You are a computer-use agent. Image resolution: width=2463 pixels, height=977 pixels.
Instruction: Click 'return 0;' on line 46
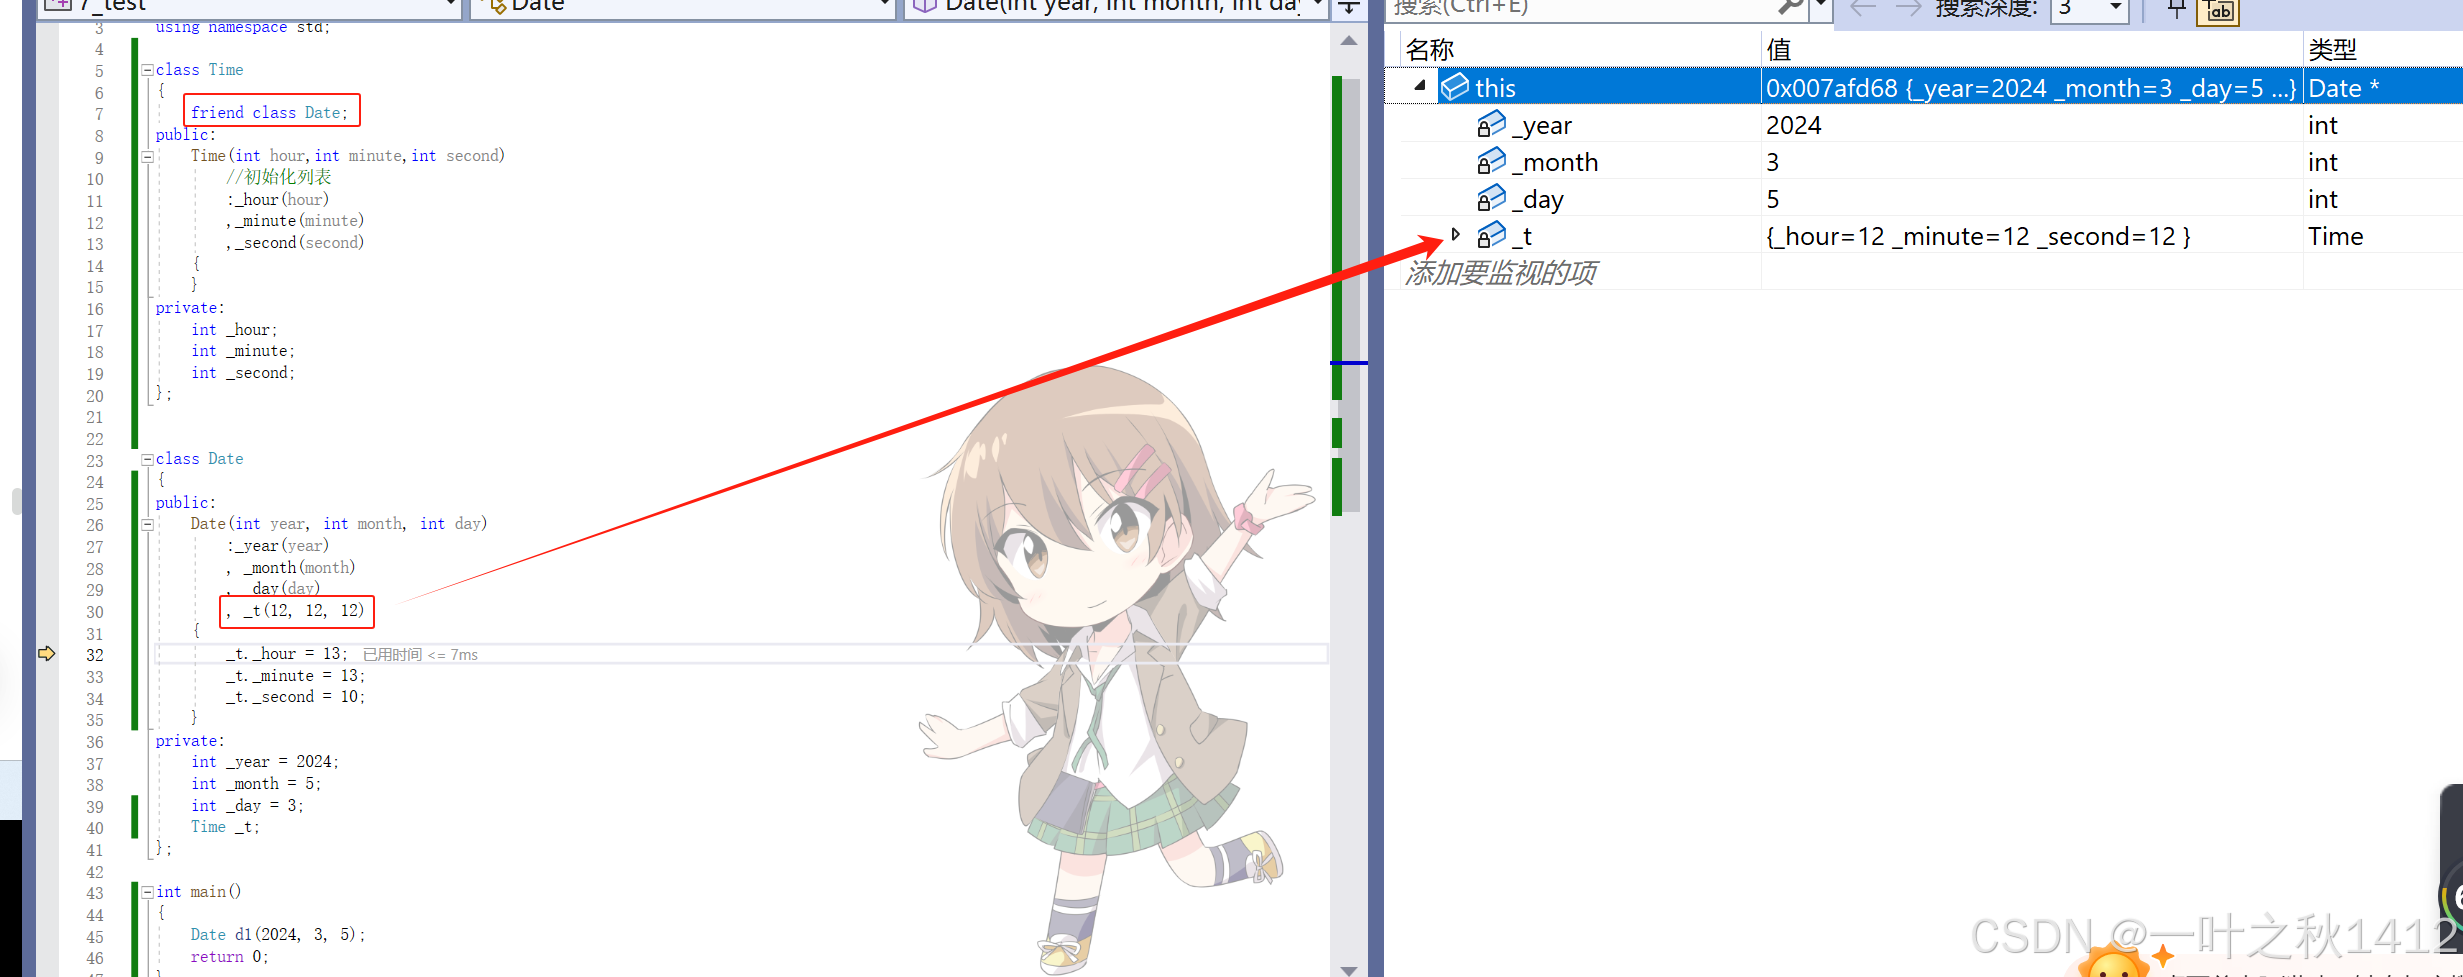(230, 957)
